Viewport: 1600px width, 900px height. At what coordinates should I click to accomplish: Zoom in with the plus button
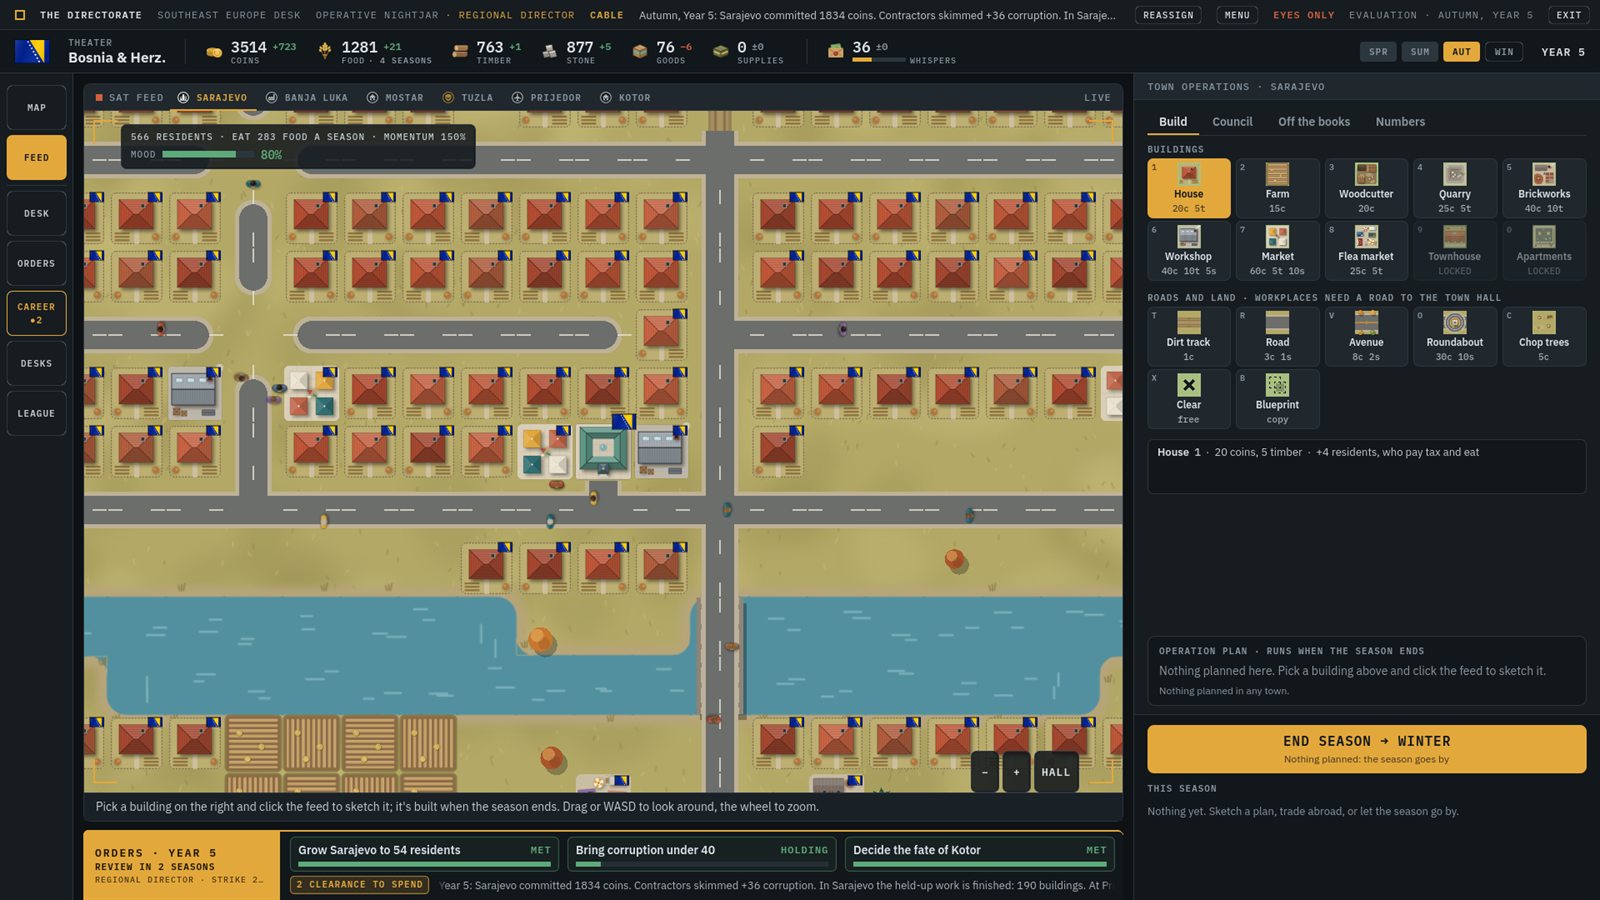[x=1017, y=772]
